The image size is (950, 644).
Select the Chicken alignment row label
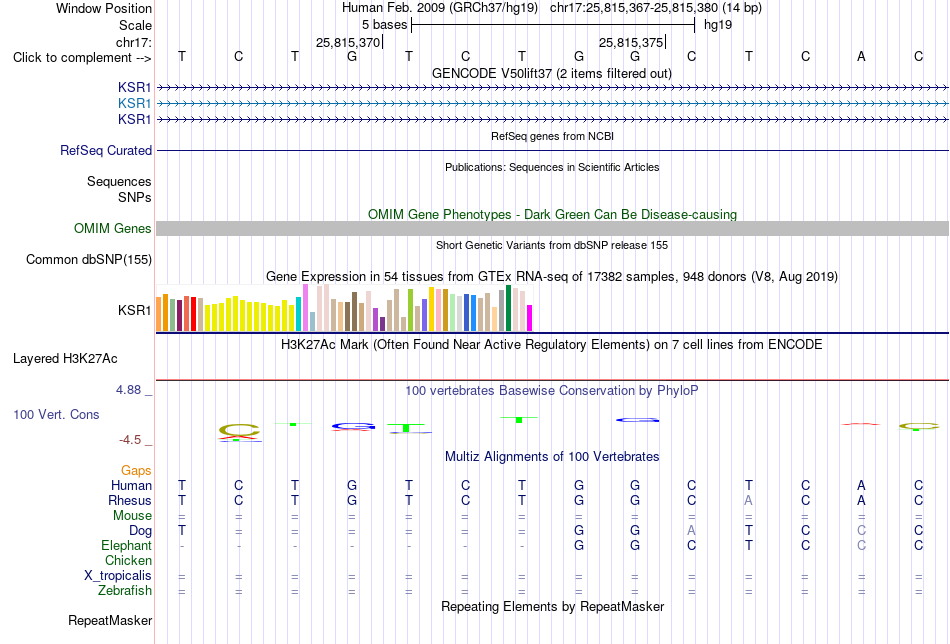pos(128,560)
